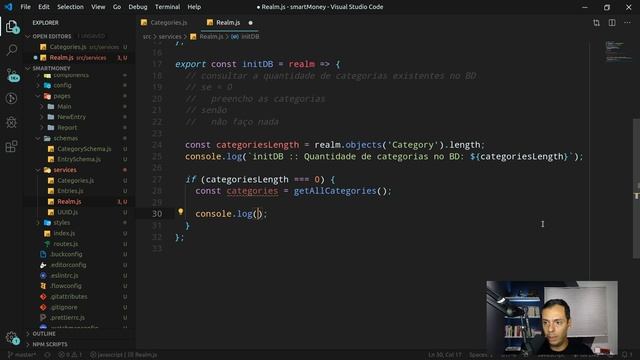Open the .eslintrc.js file
This screenshot has height=360, width=640.
64,276
